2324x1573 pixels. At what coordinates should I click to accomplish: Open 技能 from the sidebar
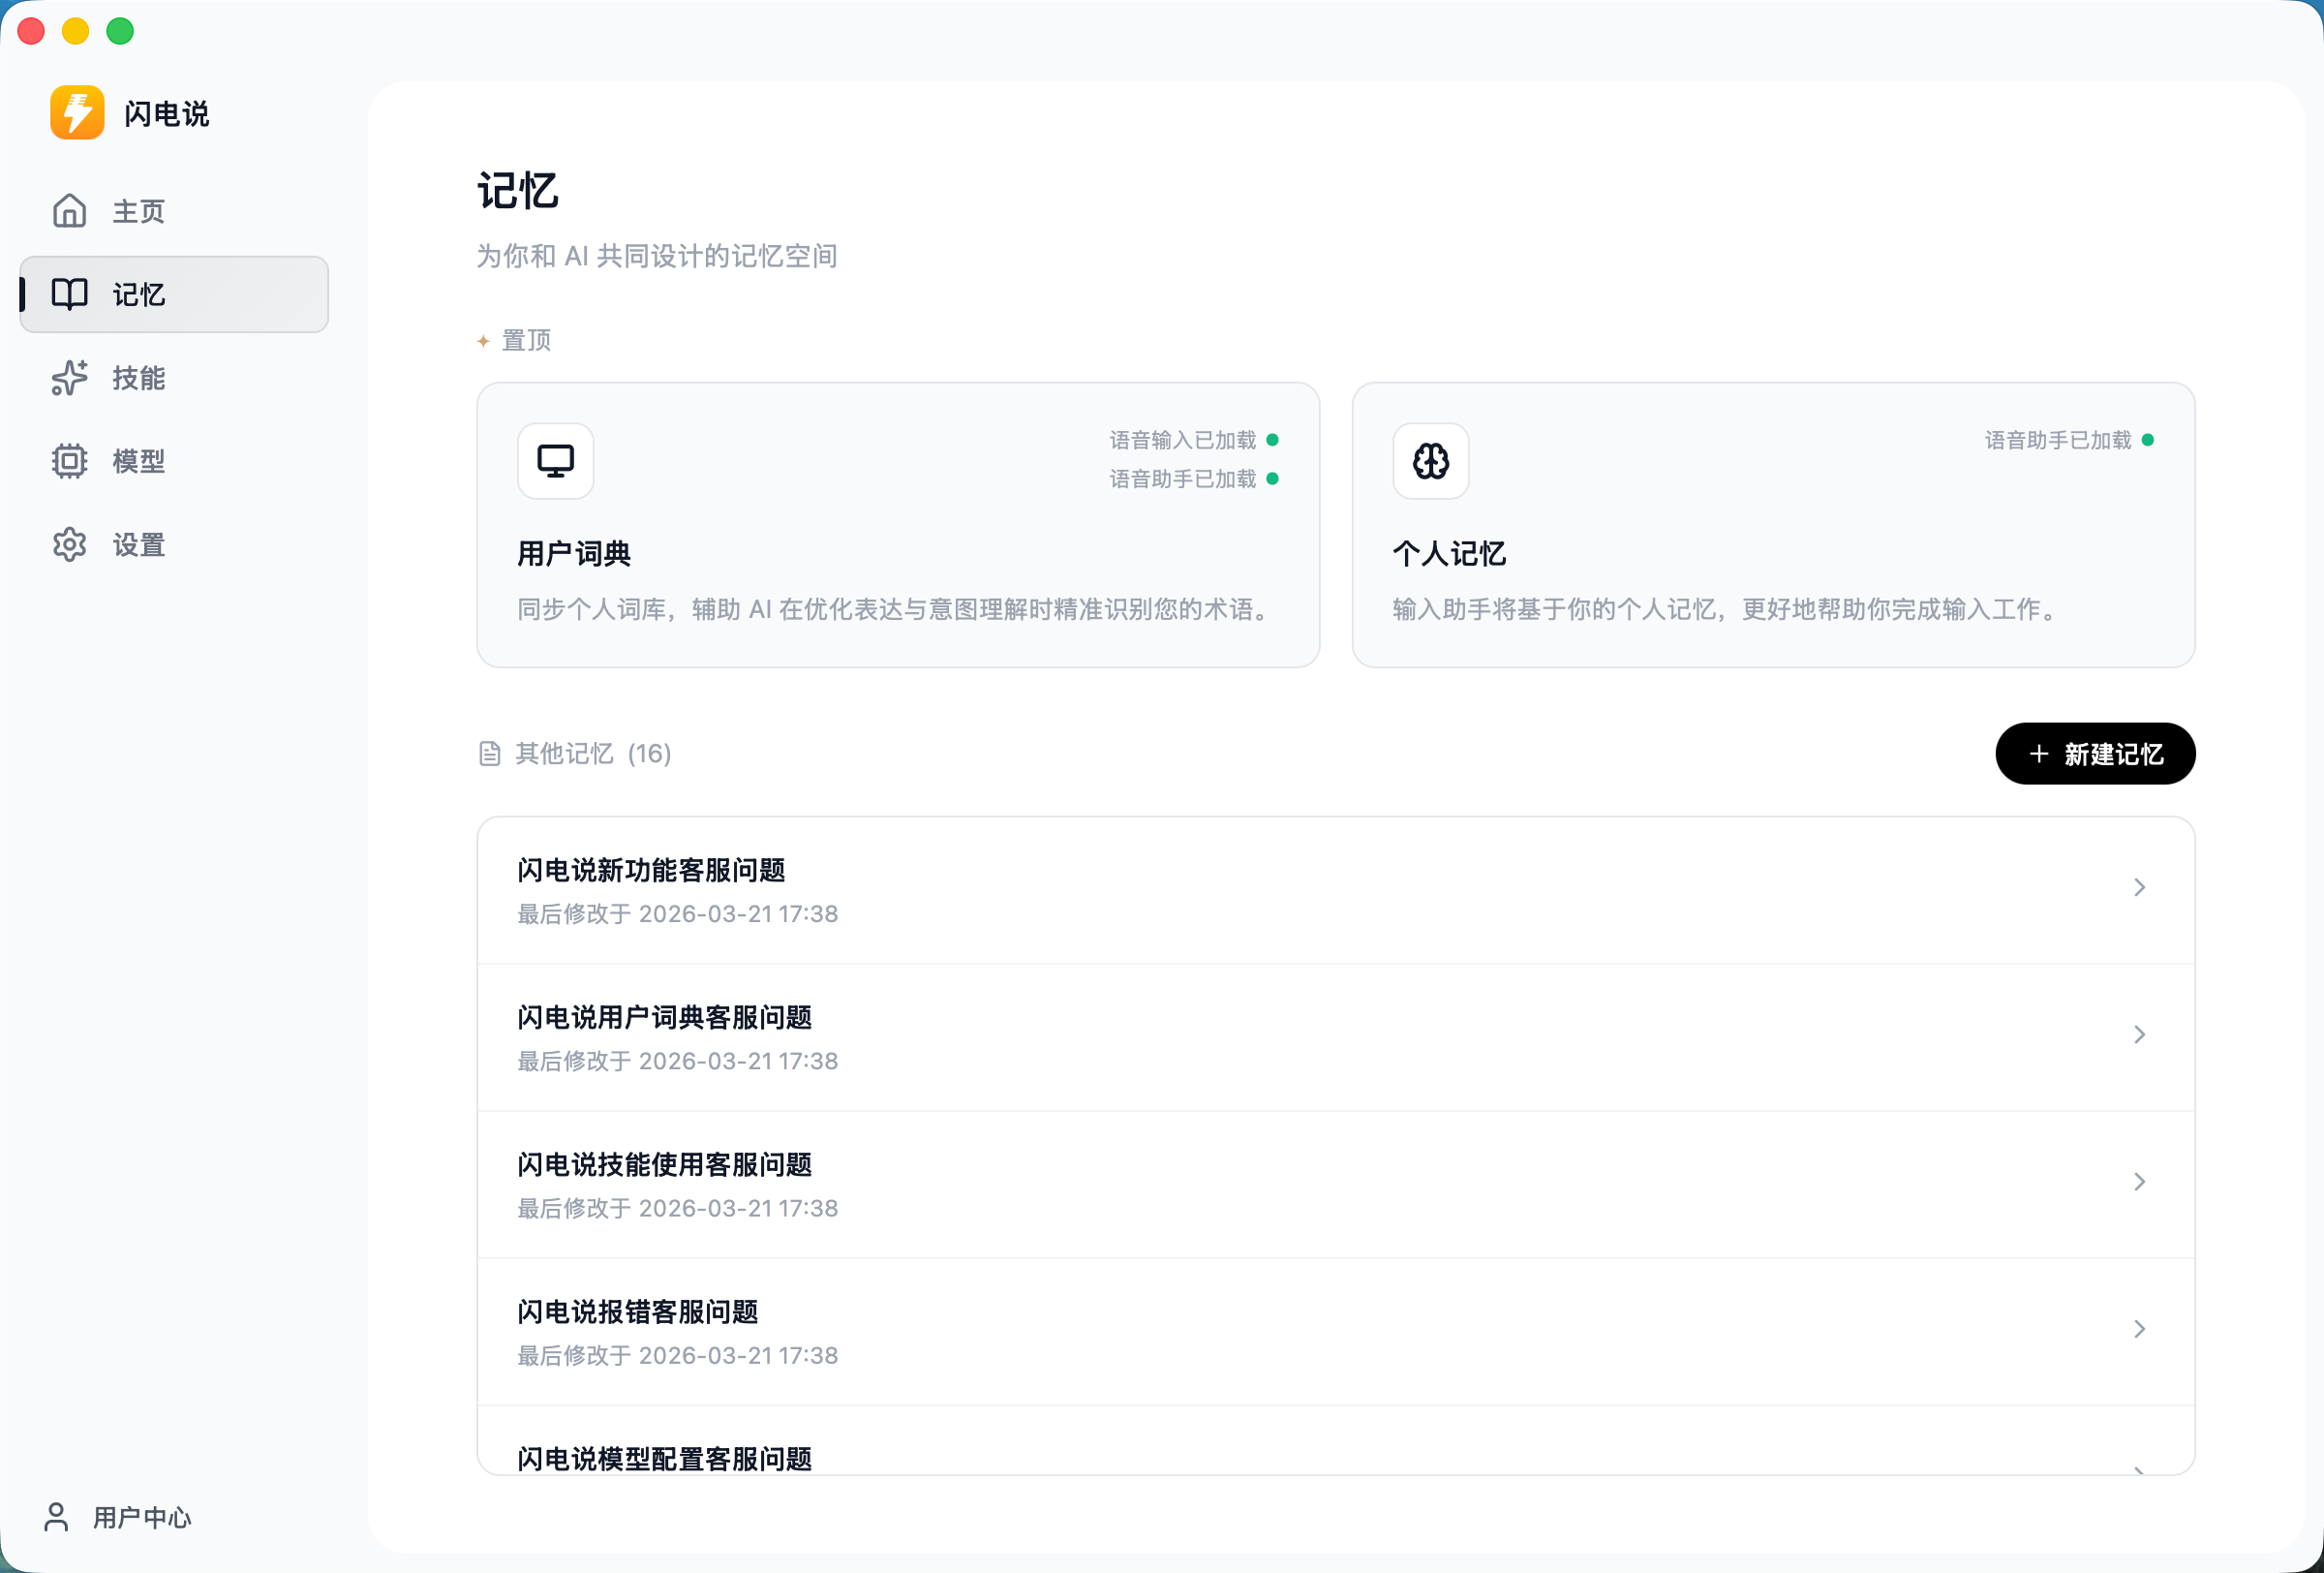coord(174,378)
